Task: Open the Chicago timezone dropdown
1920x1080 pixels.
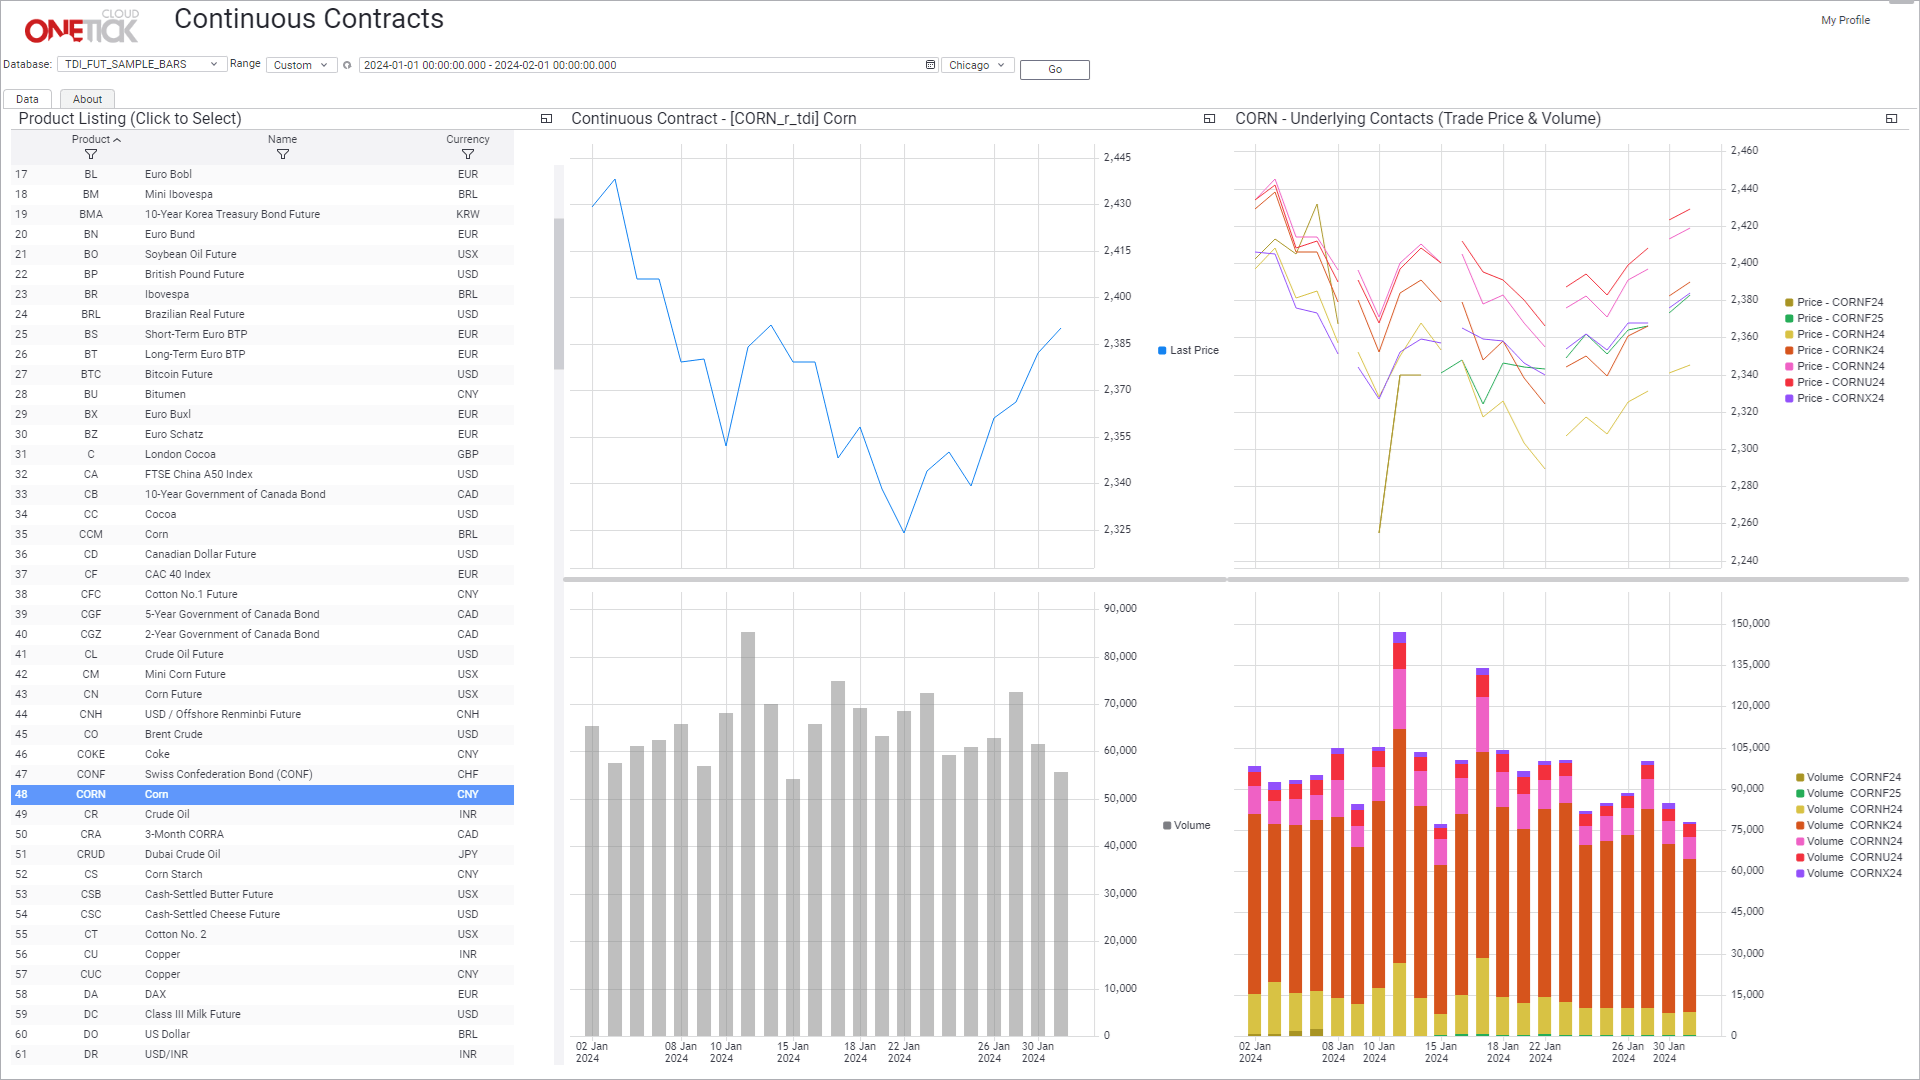Action: point(976,66)
